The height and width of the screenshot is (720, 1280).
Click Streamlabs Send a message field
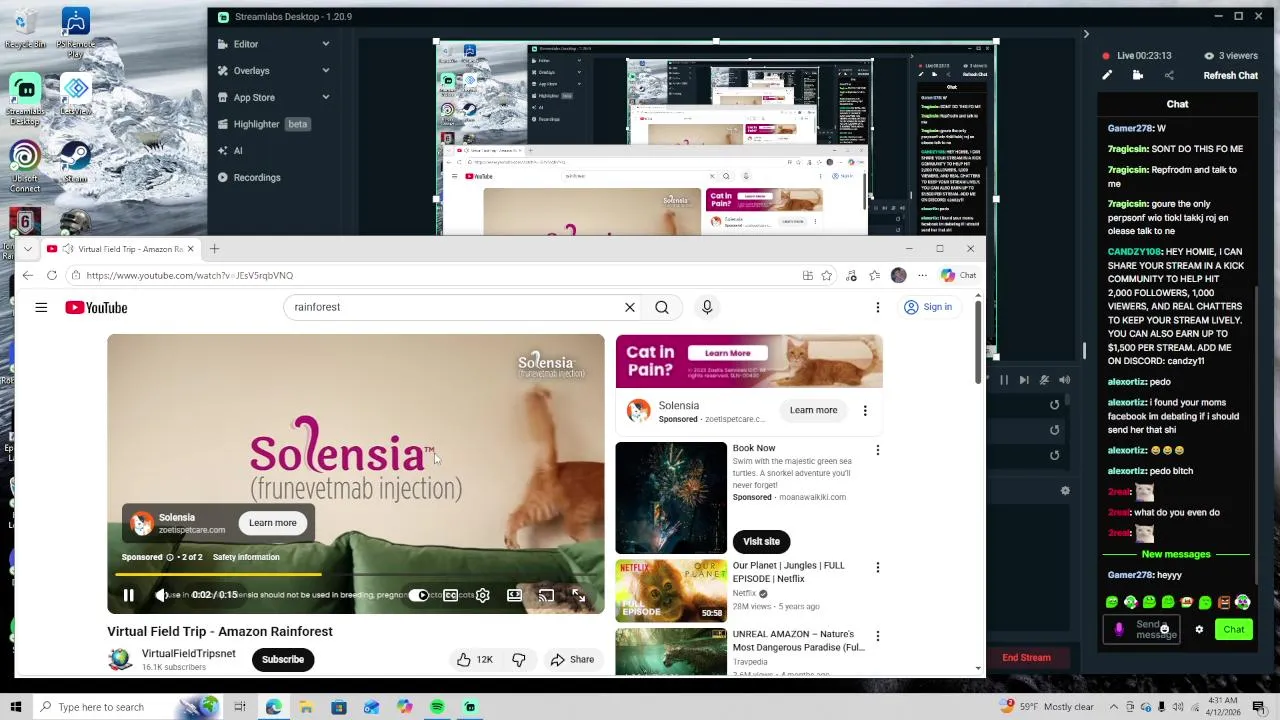tap(1141, 629)
